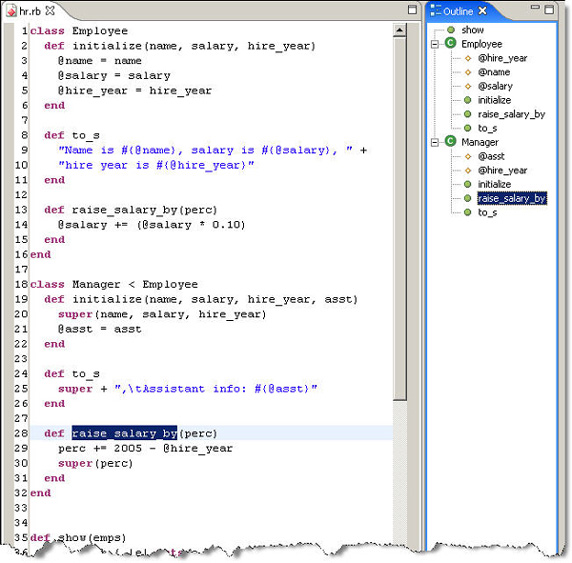572x563 pixels.
Task: Click the diamond icon beside @asst
Action: click(x=468, y=157)
